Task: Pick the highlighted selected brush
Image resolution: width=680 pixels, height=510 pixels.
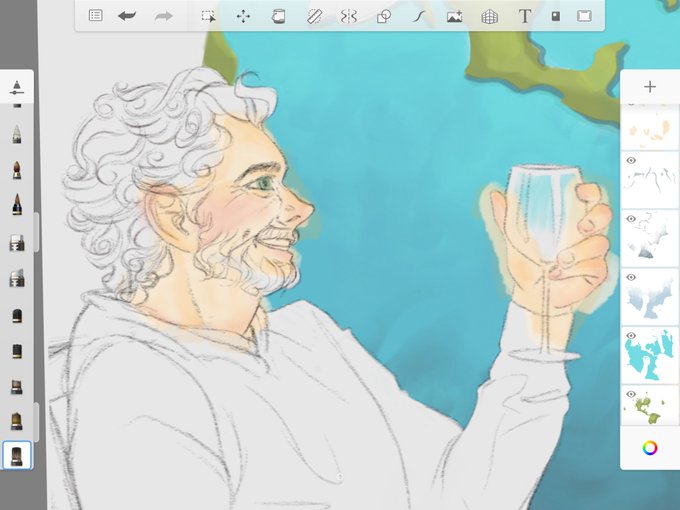Action: [16, 455]
